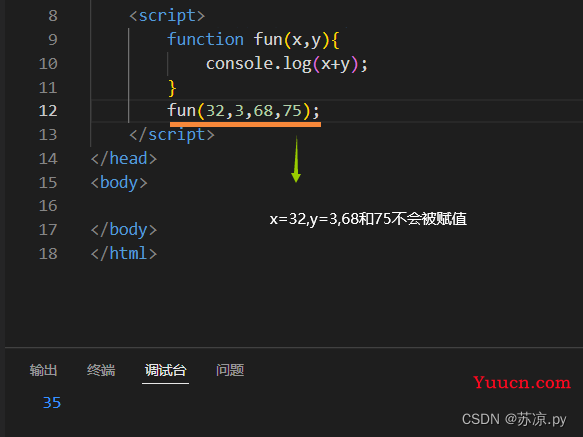Click the closing </html> tag
The width and height of the screenshot is (583, 437).
(x=124, y=254)
